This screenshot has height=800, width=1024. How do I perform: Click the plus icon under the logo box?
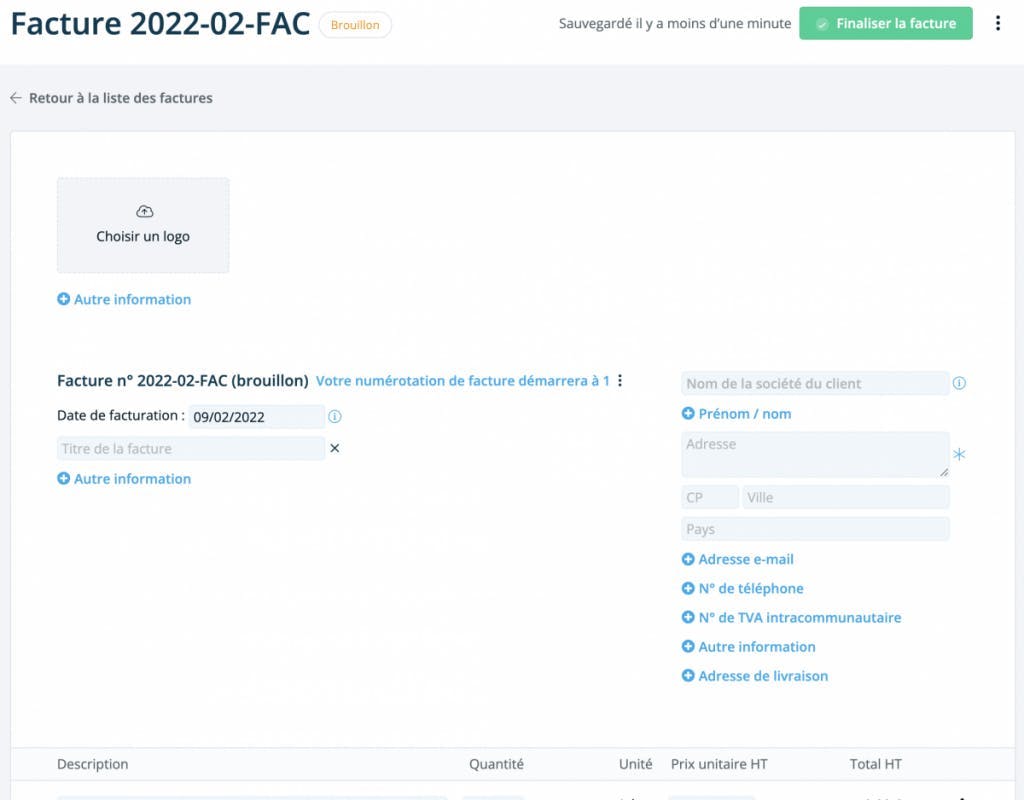pyautogui.click(x=63, y=299)
